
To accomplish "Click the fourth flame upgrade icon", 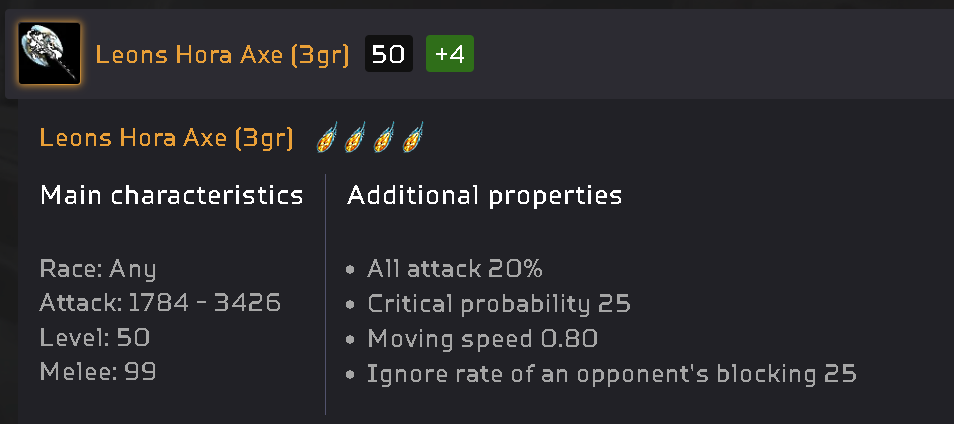I will (413, 139).
